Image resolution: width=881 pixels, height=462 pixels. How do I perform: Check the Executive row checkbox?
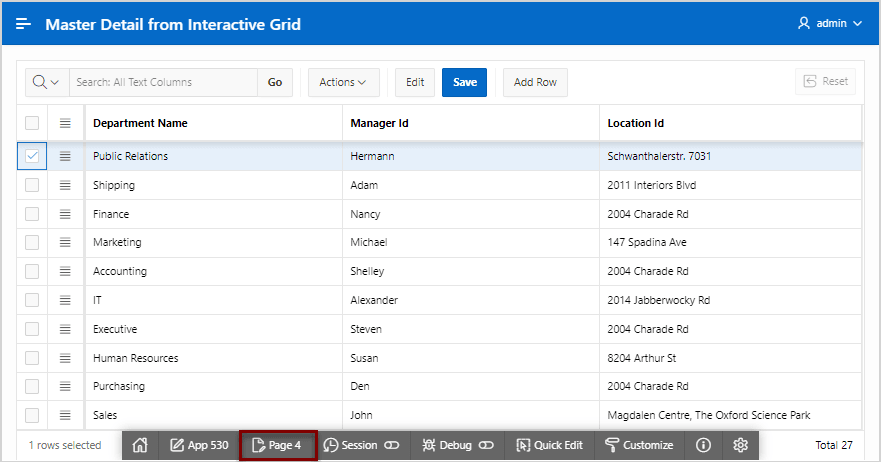pyautogui.click(x=32, y=329)
